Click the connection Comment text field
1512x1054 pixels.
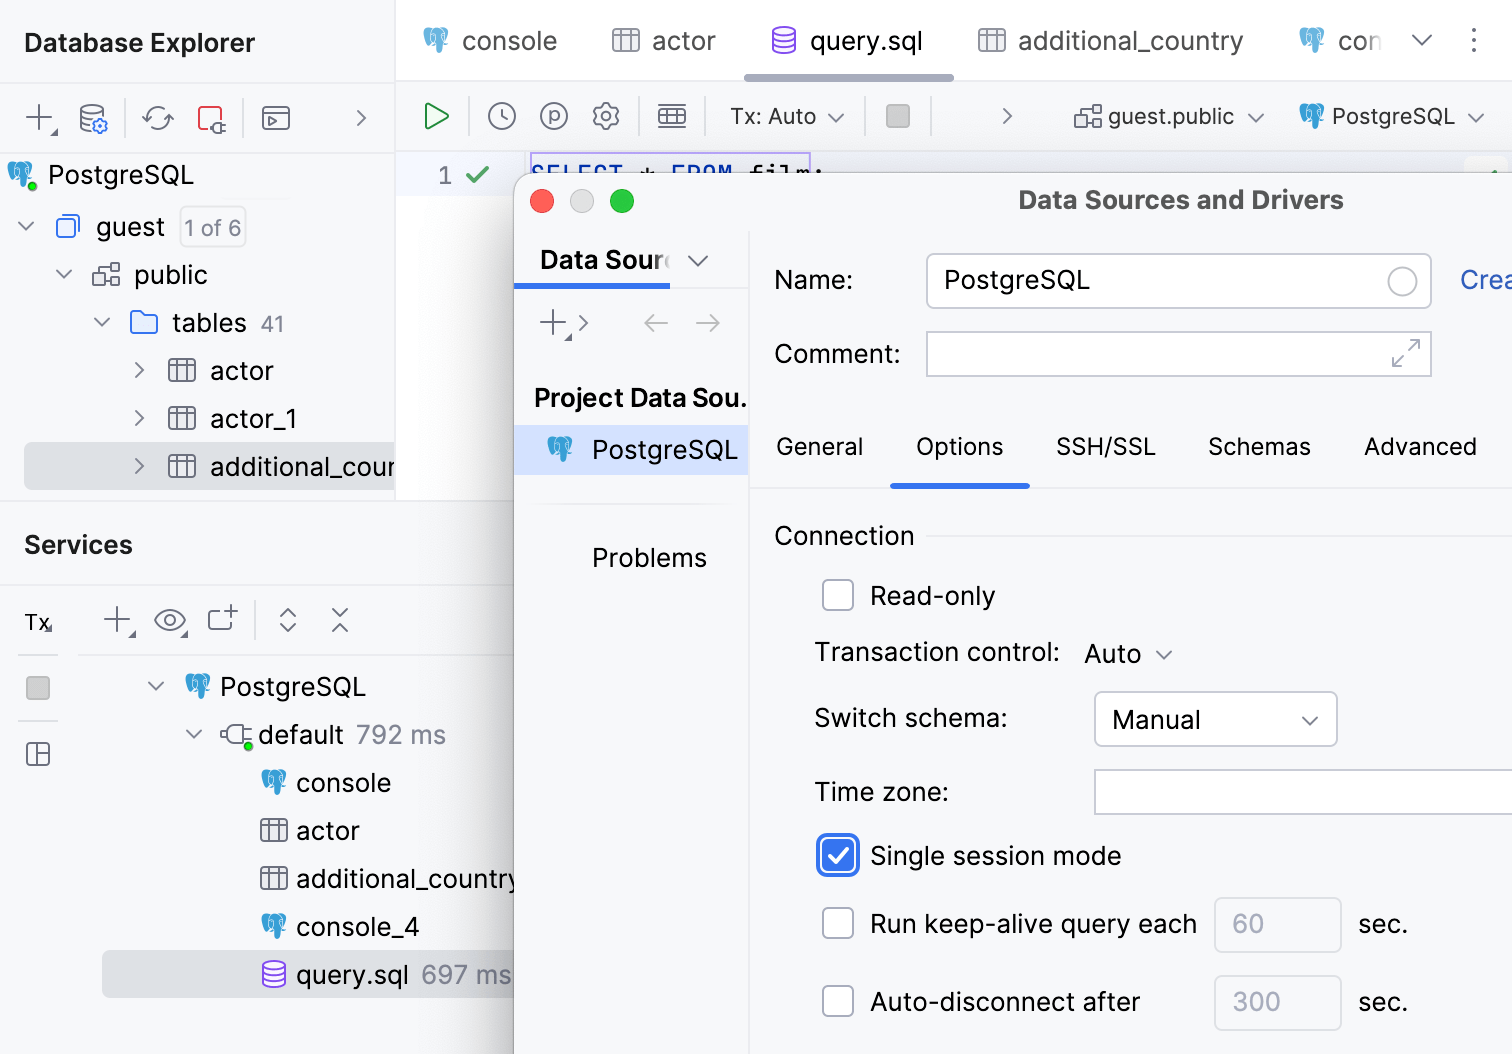(1178, 354)
